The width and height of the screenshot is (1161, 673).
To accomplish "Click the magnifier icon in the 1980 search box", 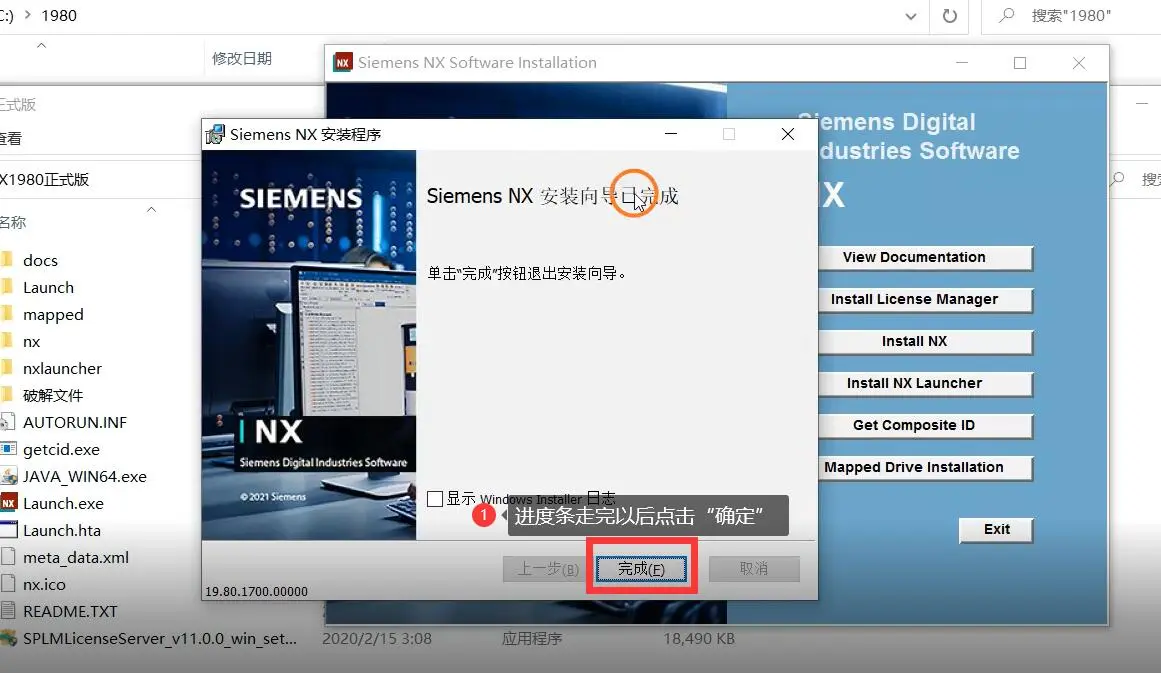I will 1006,15.
